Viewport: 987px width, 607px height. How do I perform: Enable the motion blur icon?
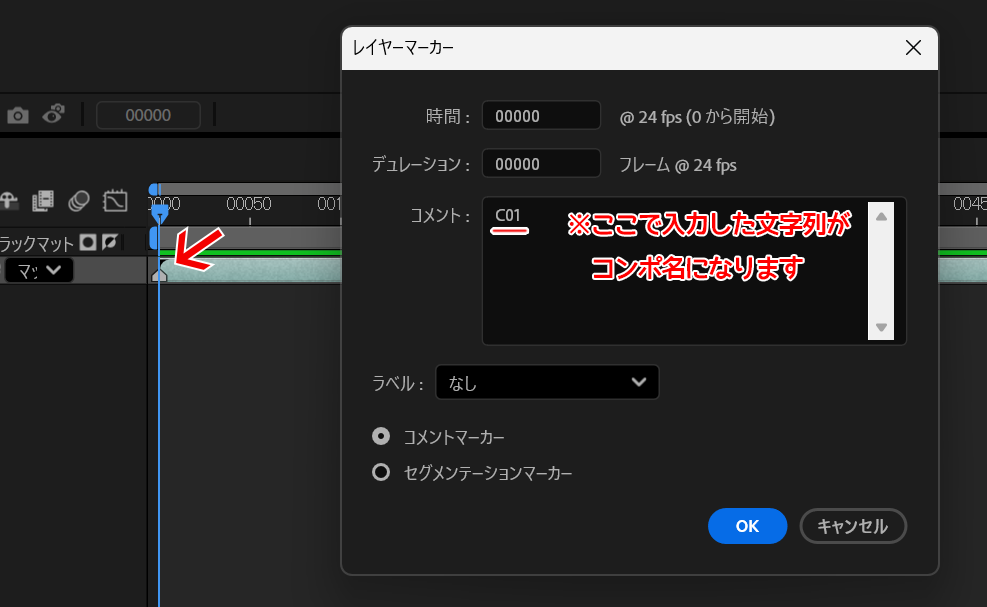pos(80,201)
